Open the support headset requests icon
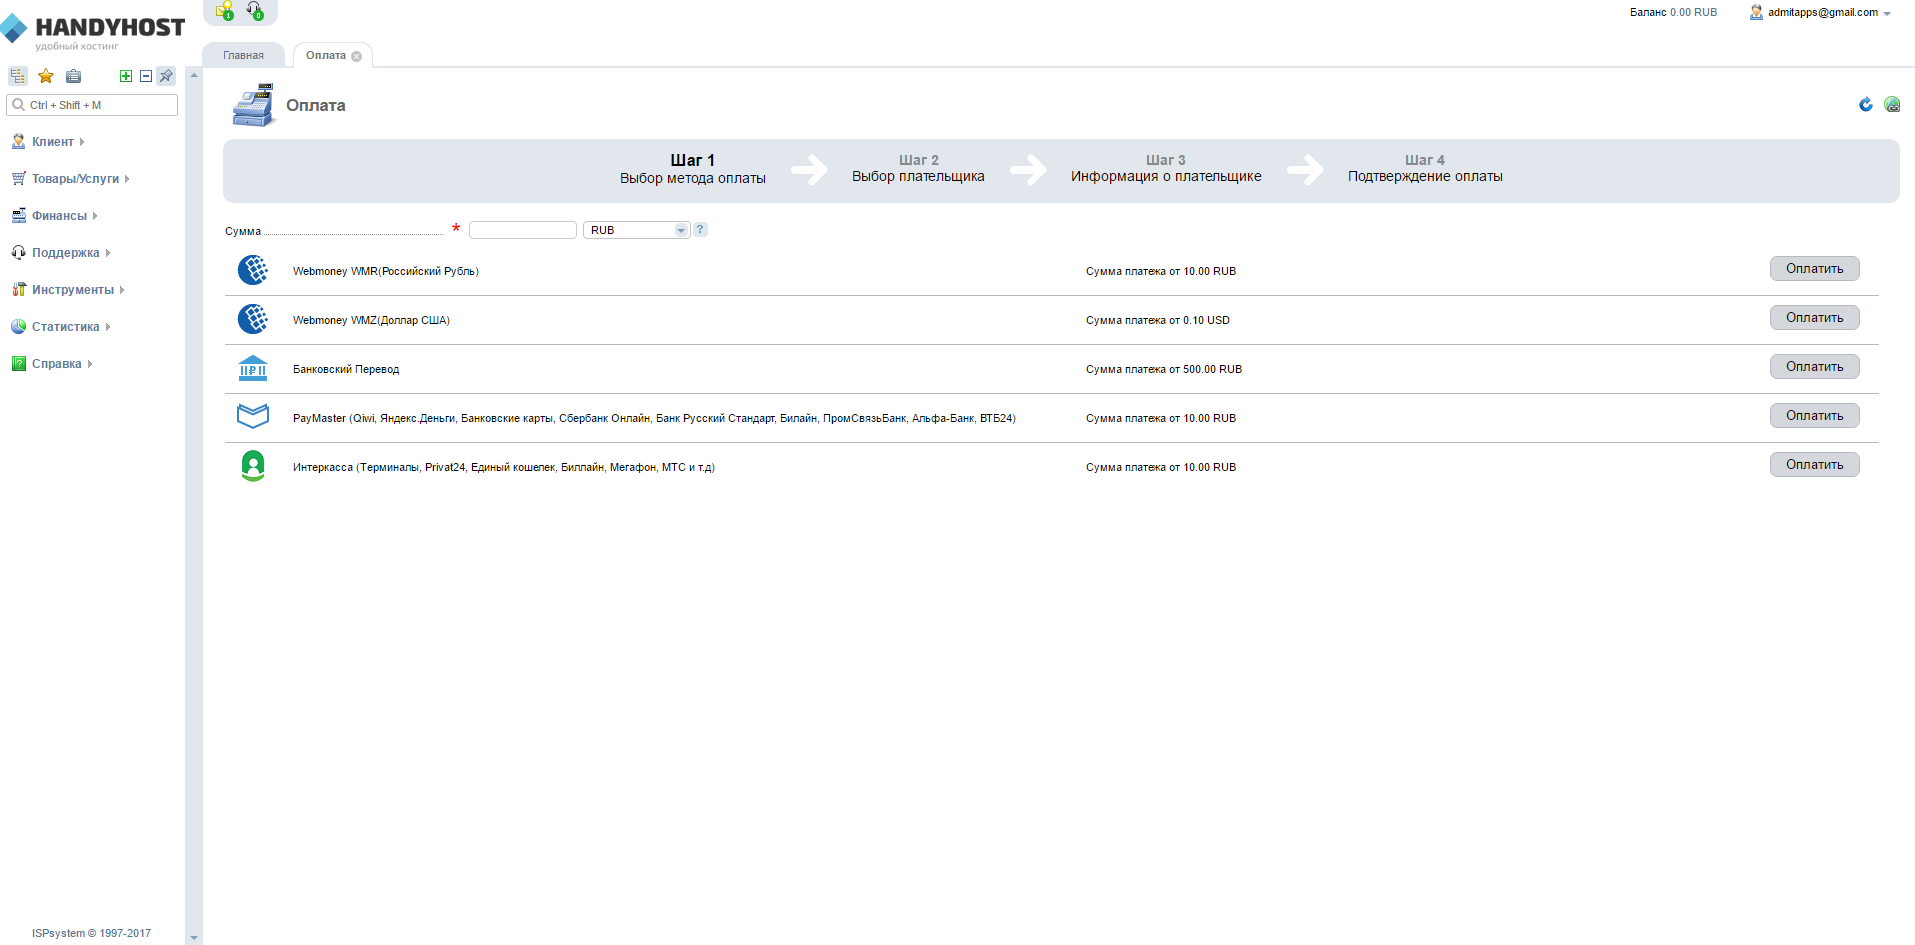The height and width of the screenshot is (945, 1915). (x=255, y=11)
